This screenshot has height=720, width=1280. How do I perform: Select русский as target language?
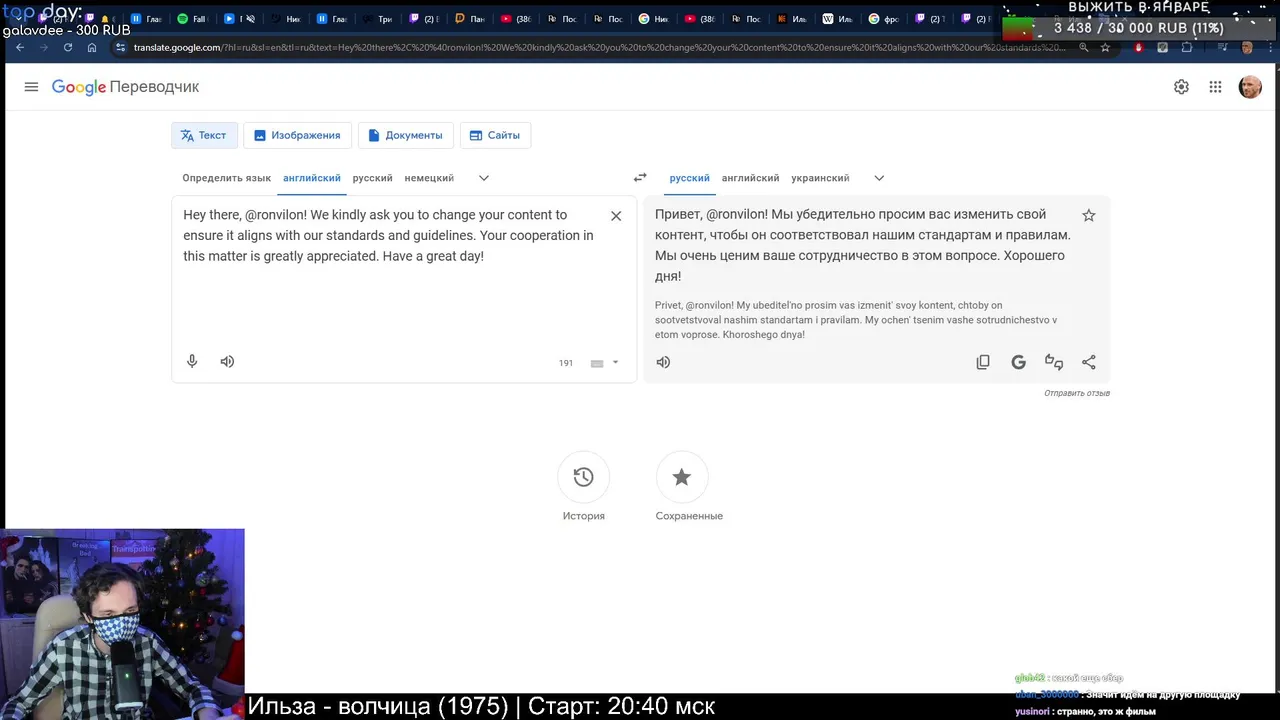pyautogui.click(x=690, y=178)
